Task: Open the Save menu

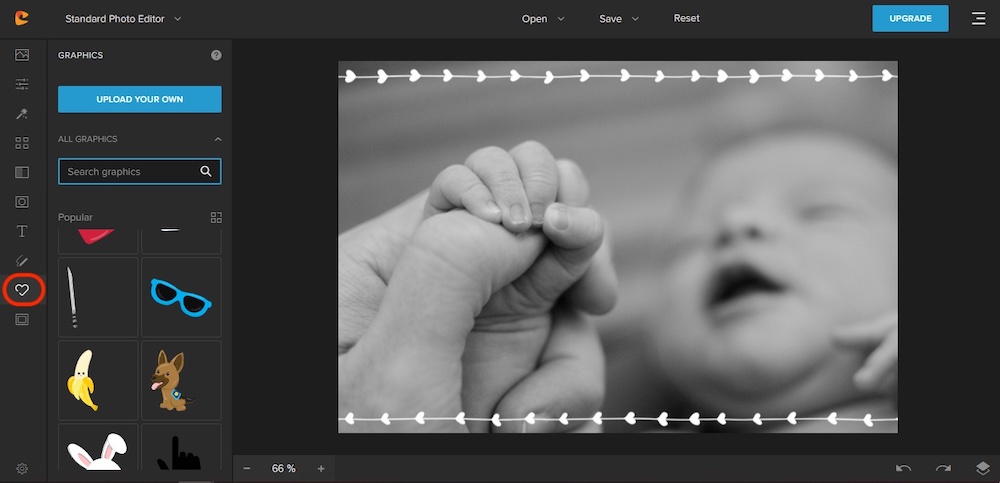Action: [x=619, y=19]
